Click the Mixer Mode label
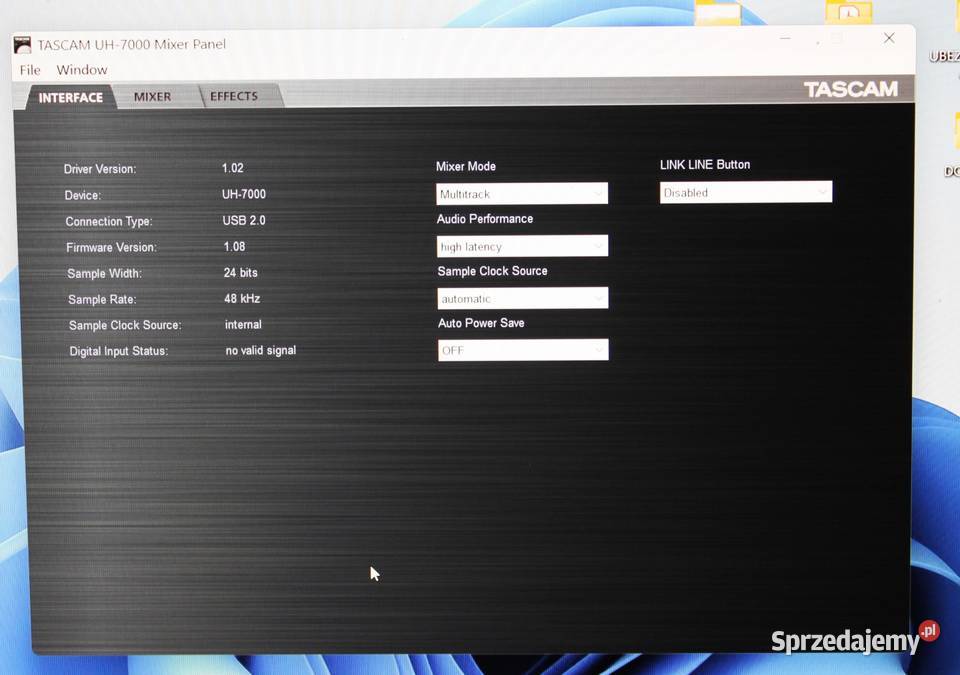The height and width of the screenshot is (675, 960). [466, 167]
